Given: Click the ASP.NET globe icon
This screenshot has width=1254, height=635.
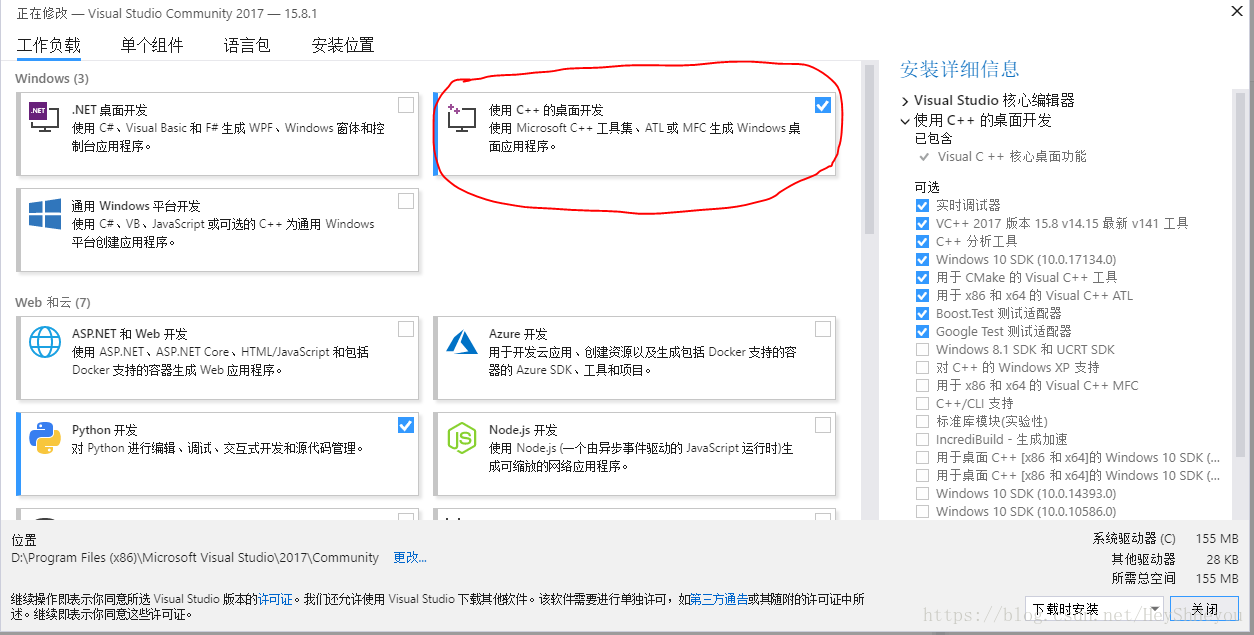Looking at the screenshot, I should 44,342.
